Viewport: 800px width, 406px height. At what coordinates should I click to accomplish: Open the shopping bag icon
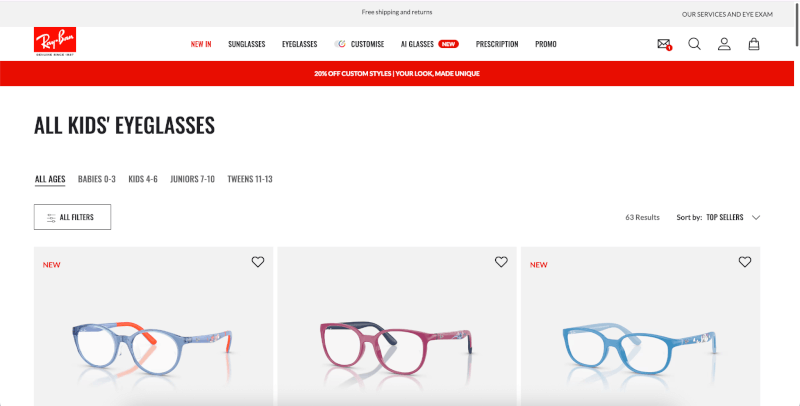[754, 44]
